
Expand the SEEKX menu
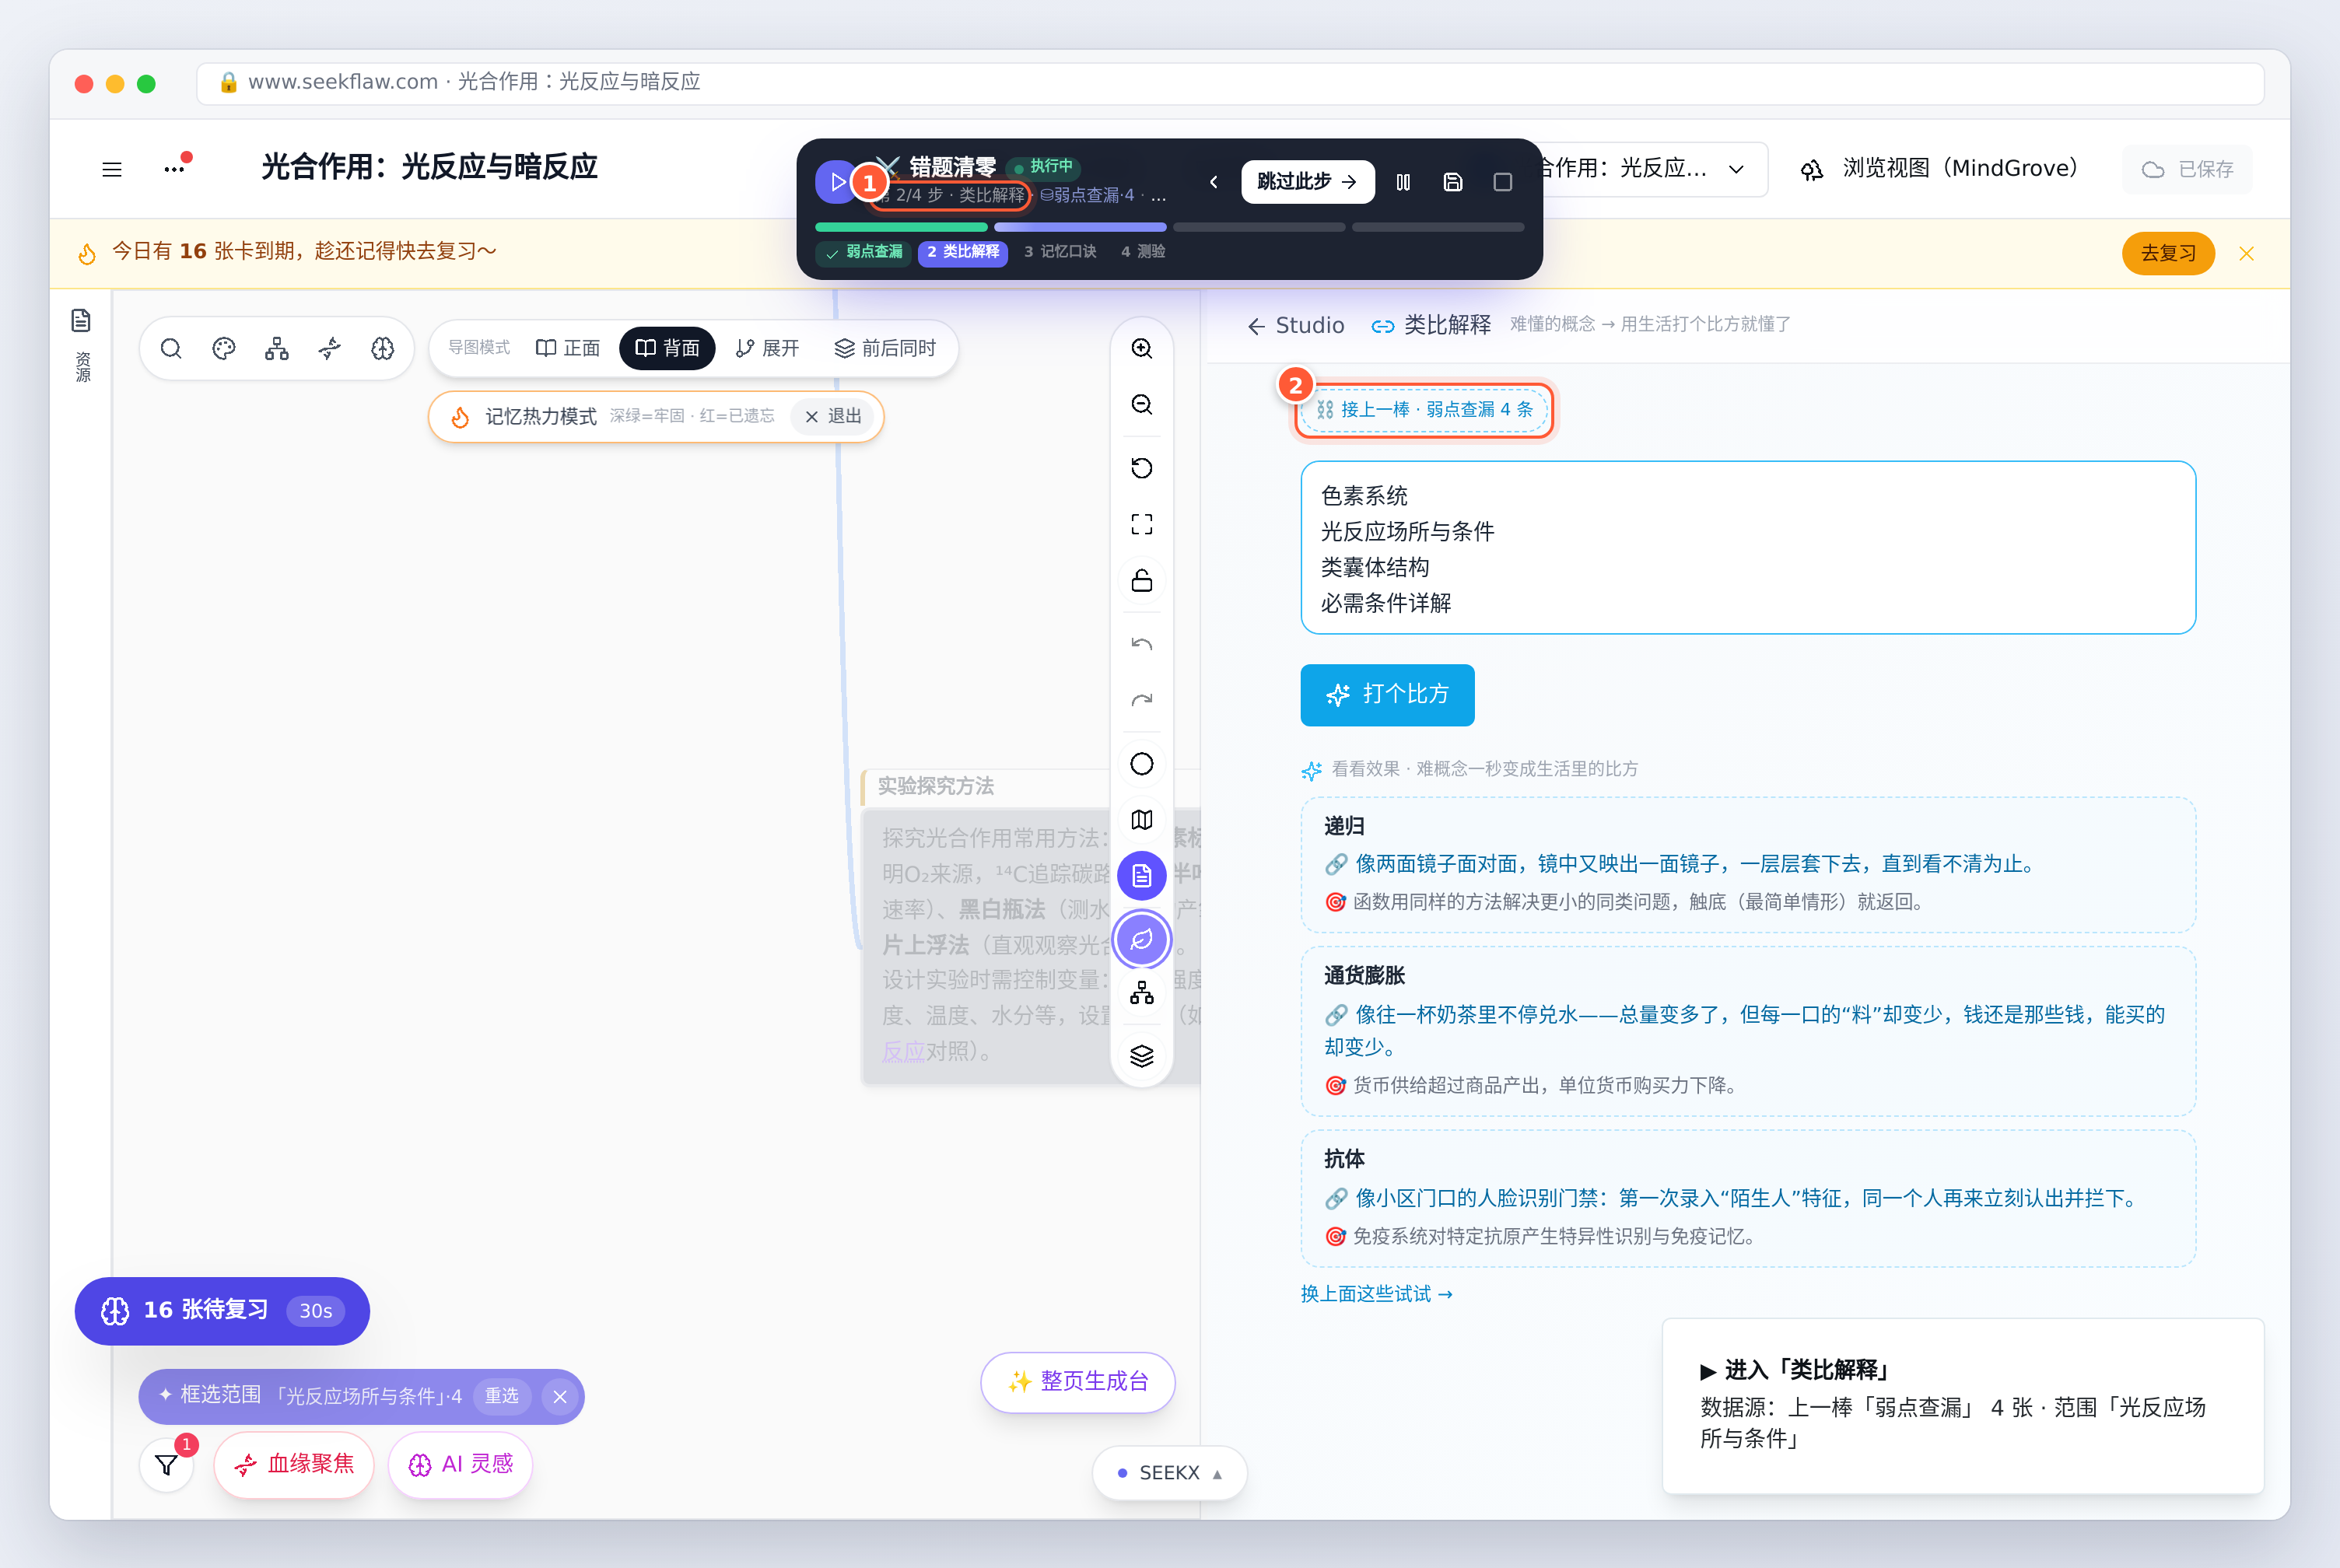point(1169,1473)
